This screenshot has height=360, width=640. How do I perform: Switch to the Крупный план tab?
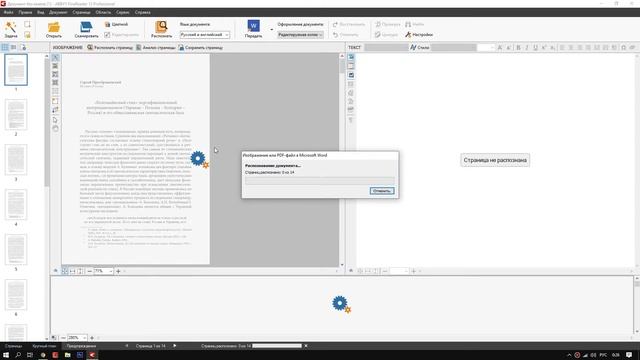click(44, 346)
